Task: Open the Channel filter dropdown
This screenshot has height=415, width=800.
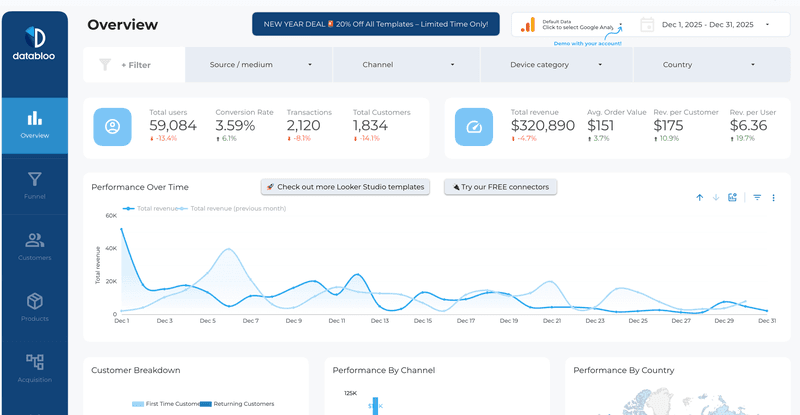Action: click(407, 65)
